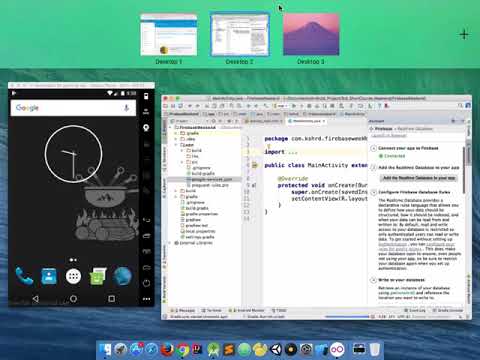
Task: Click the run configuration dropdown in toolbar
Action: click(281, 106)
